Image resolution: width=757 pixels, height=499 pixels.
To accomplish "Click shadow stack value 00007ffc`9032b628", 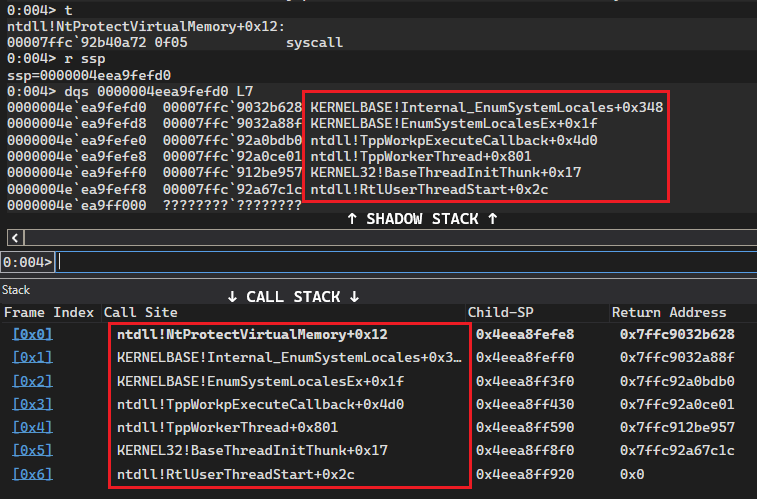I will tap(232, 107).
